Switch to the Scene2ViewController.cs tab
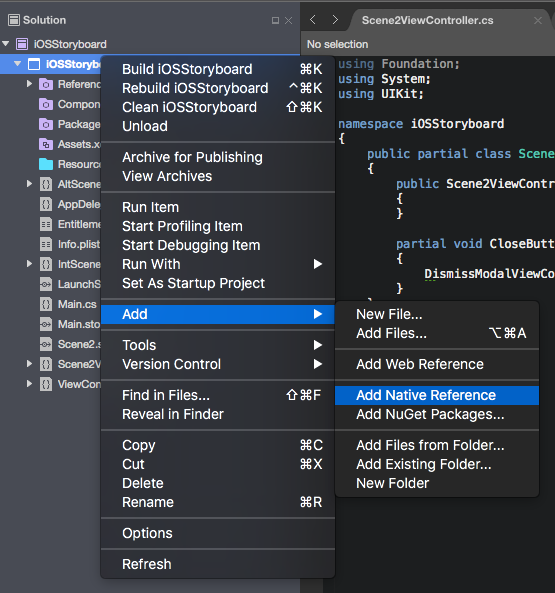 (x=427, y=20)
